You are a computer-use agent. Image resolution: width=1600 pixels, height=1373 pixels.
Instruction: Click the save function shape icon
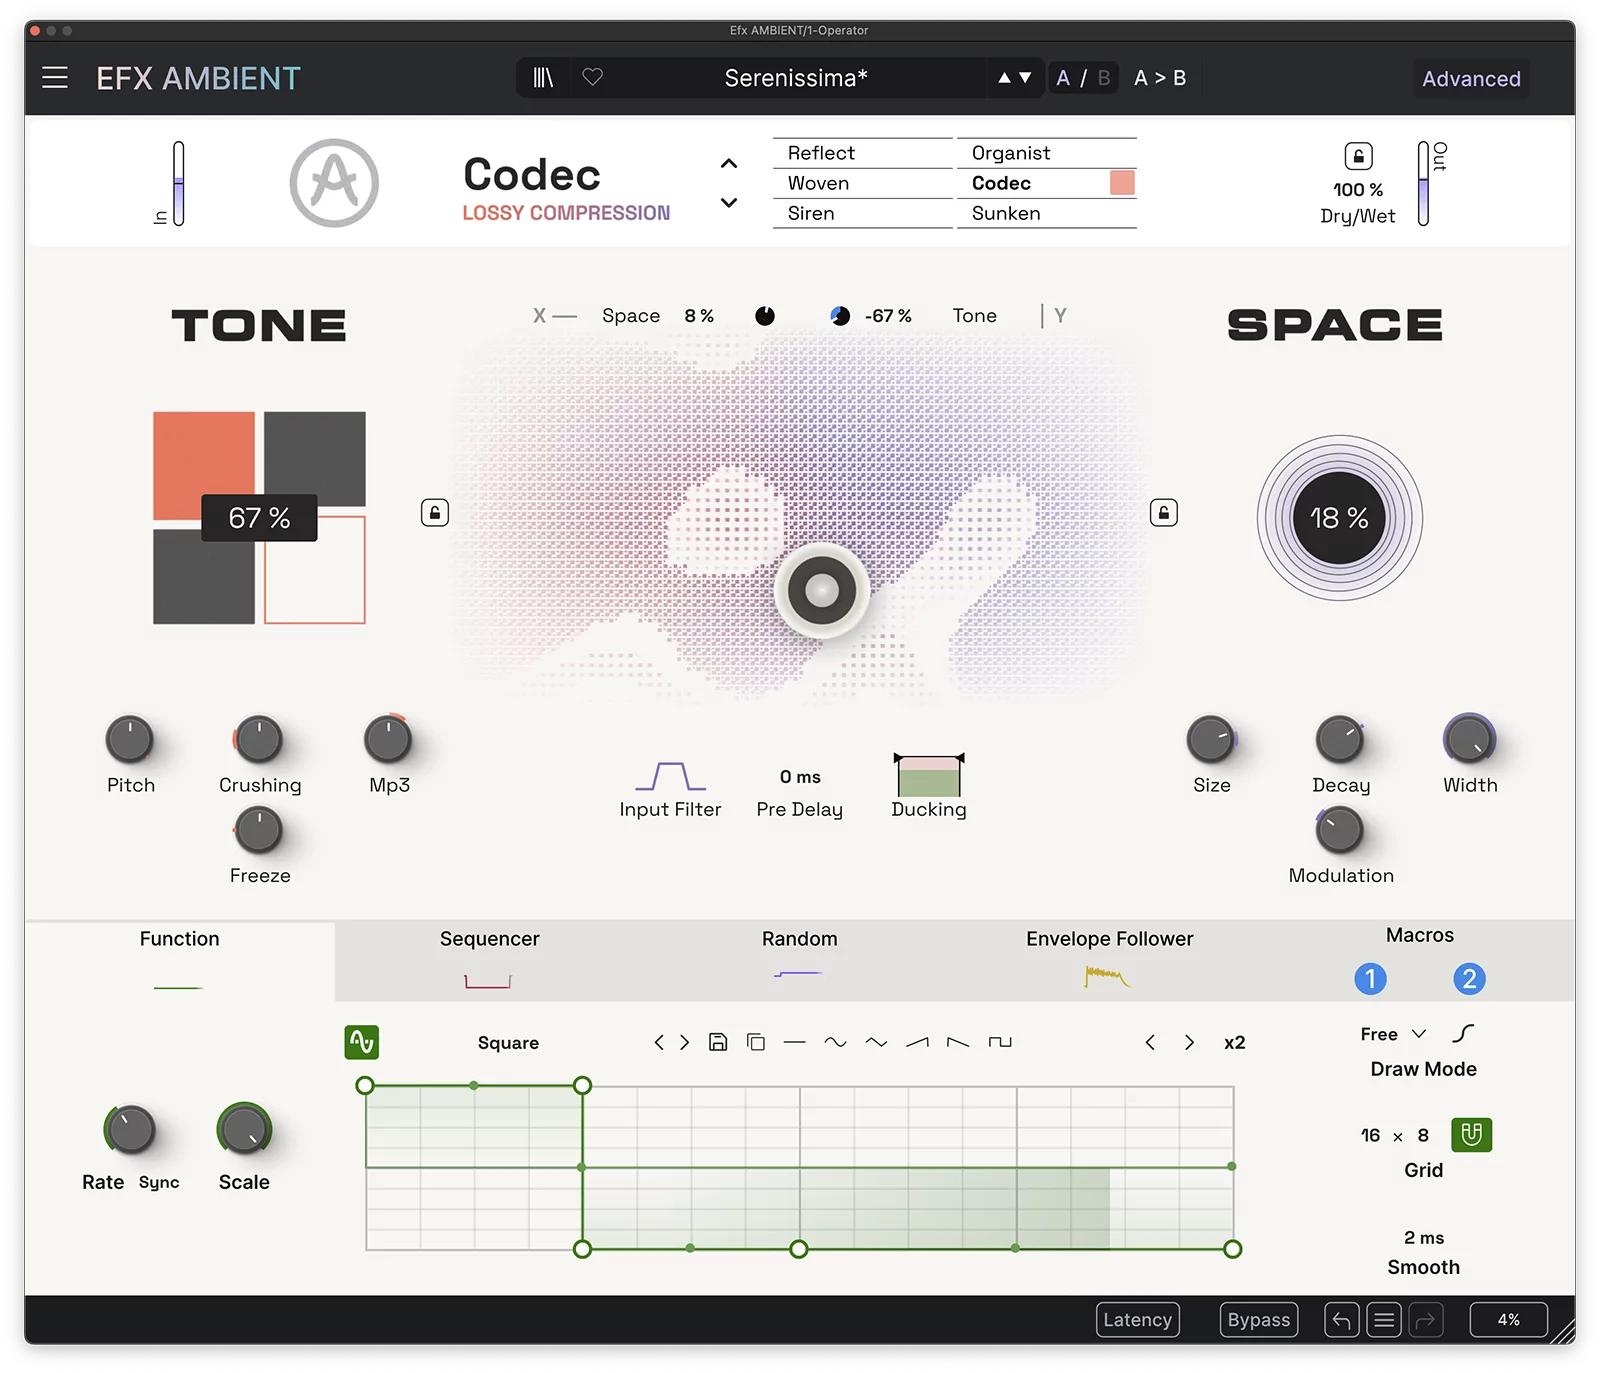point(718,1042)
